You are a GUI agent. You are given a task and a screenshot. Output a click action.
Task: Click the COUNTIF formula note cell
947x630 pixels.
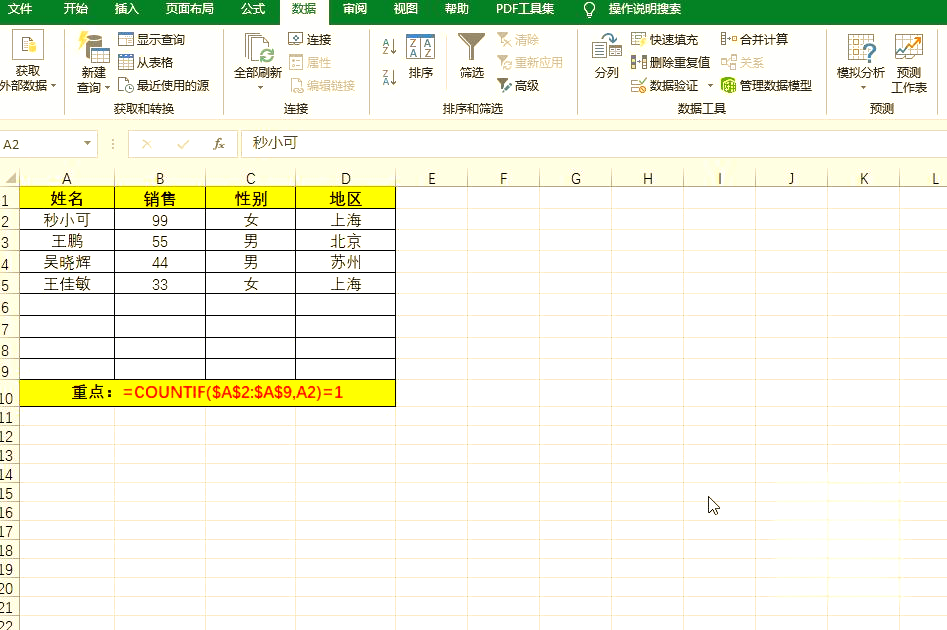click(x=208, y=393)
